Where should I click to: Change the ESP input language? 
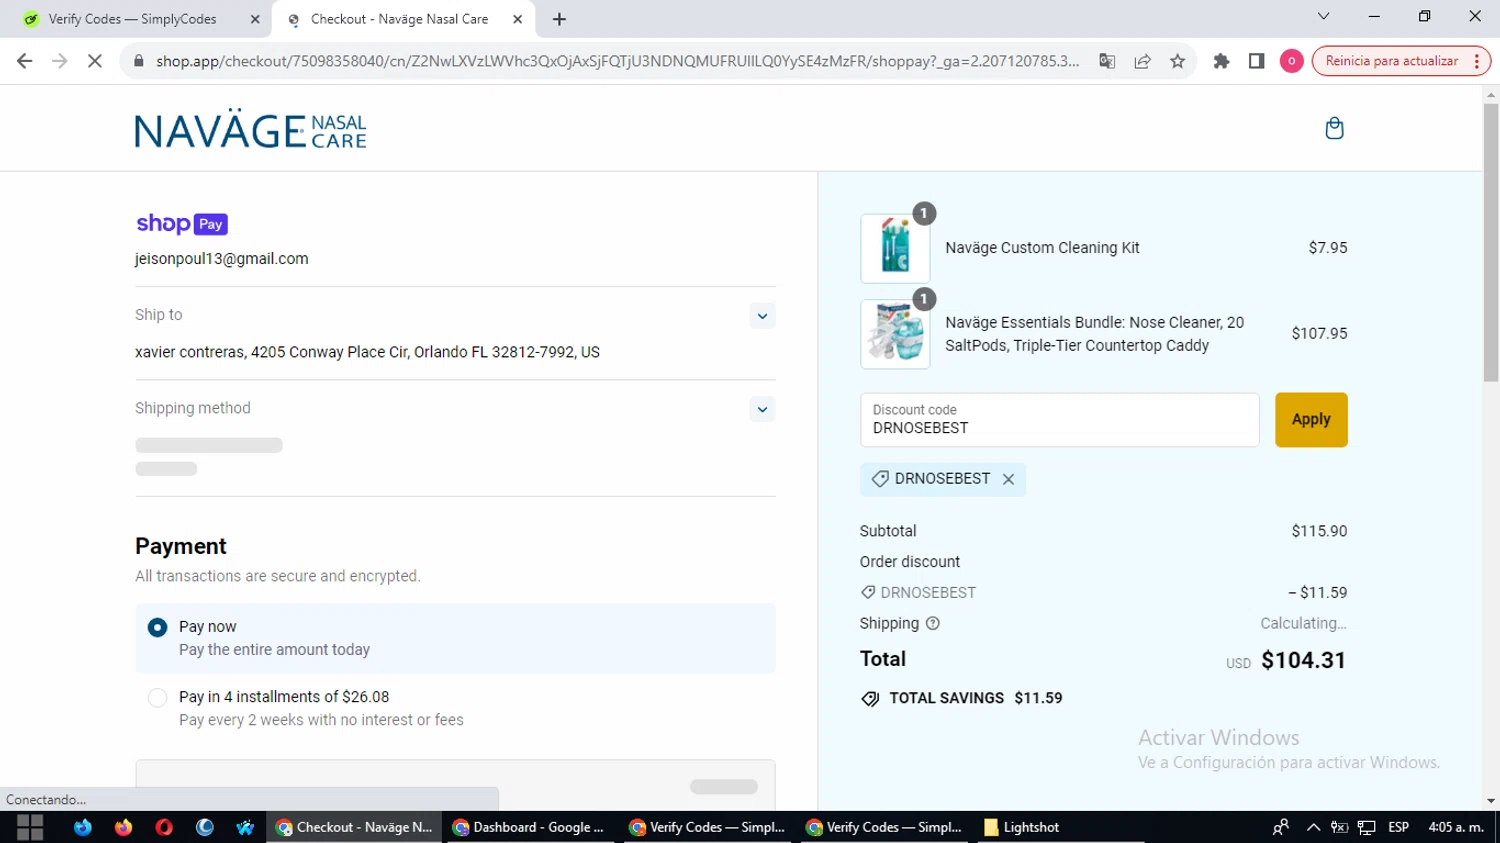(x=1398, y=827)
